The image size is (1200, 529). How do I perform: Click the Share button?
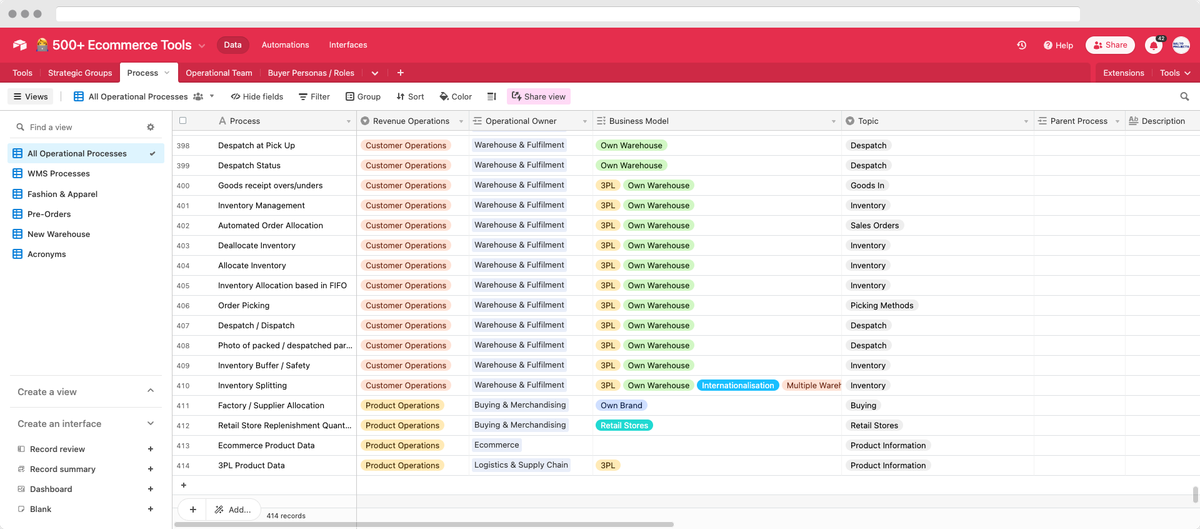point(1110,45)
